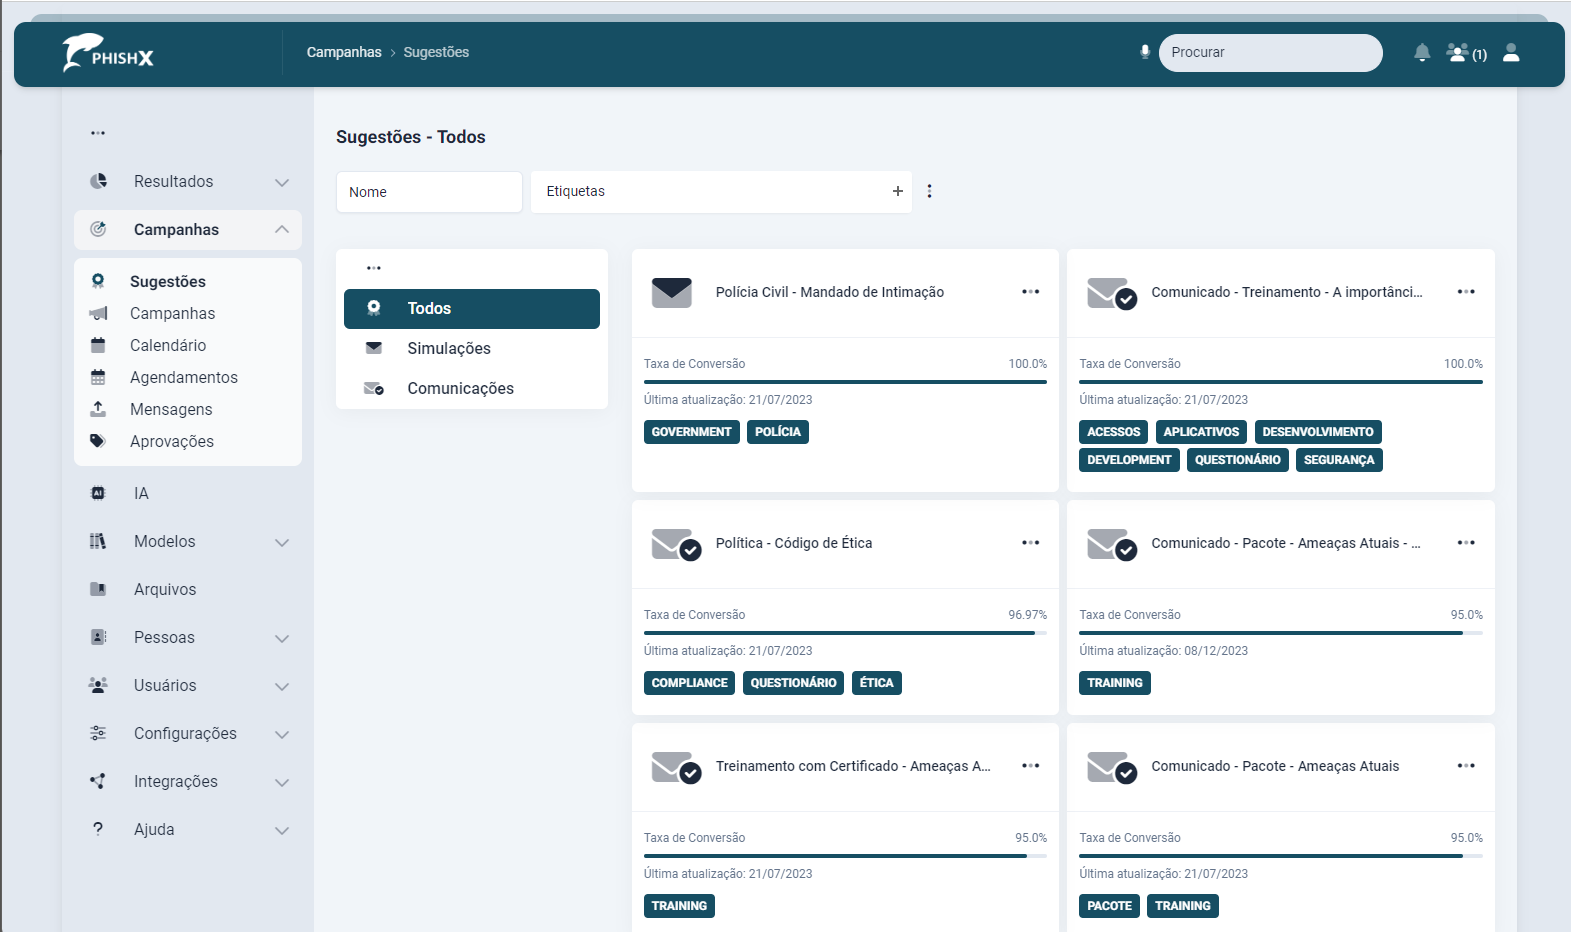Image resolution: width=1571 pixels, height=932 pixels.
Task: Click the Campanhas breadcrumb link
Action: [x=344, y=52]
